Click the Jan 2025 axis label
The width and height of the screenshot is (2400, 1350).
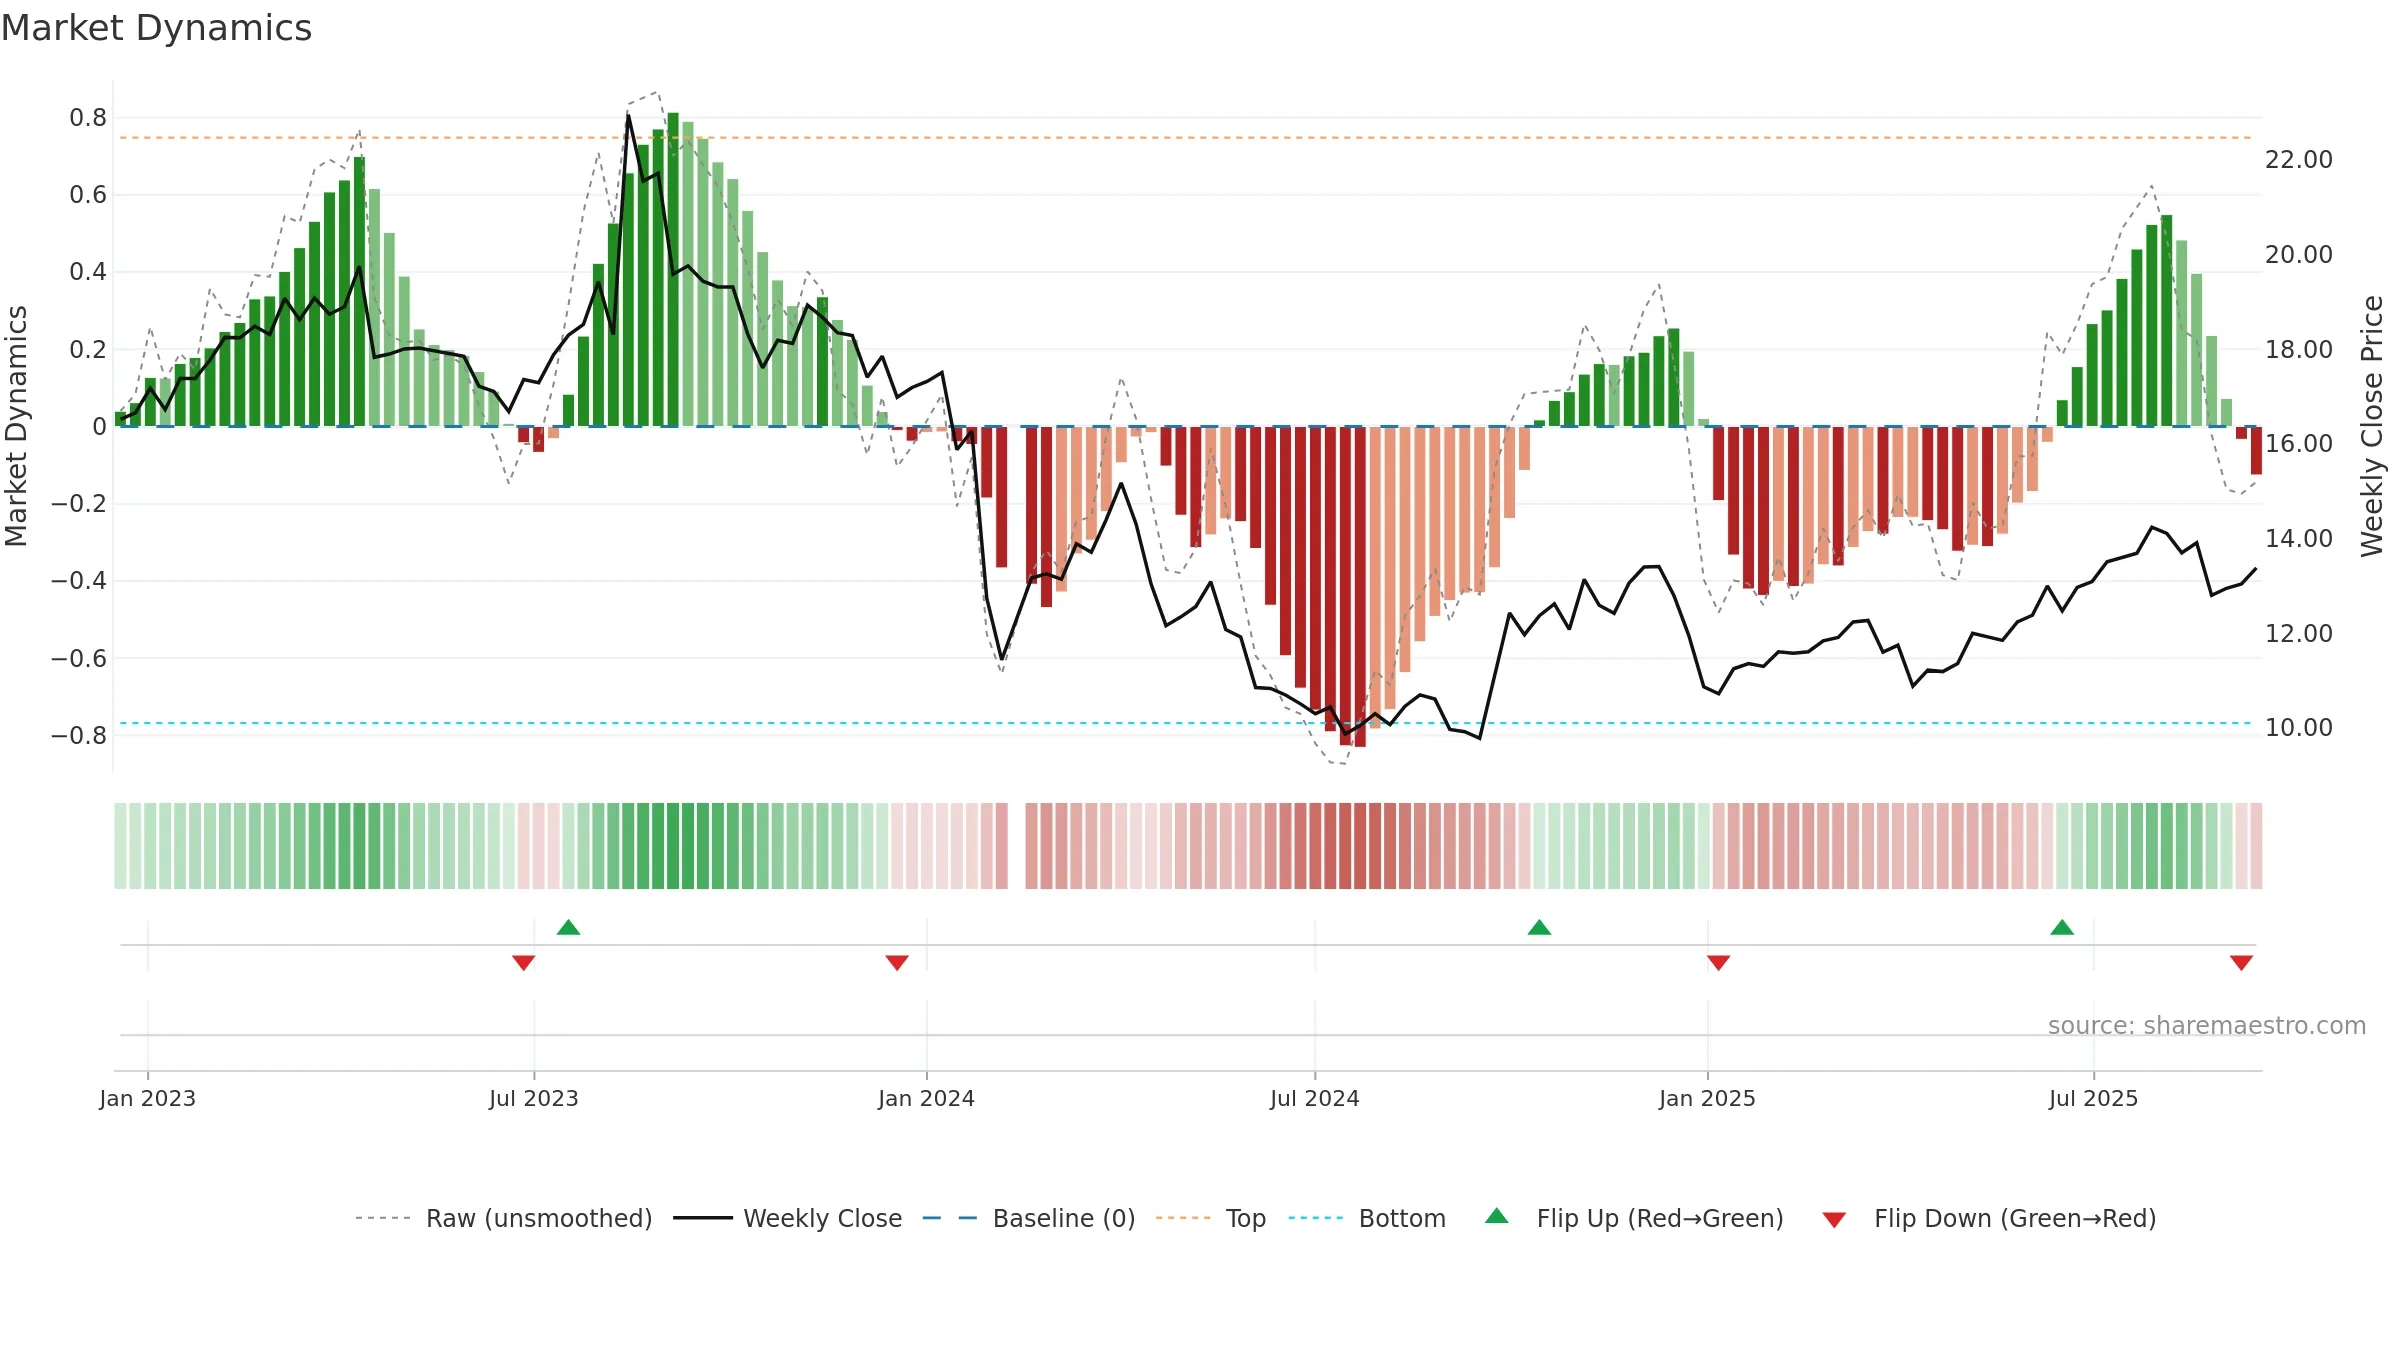(1708, 1098)
